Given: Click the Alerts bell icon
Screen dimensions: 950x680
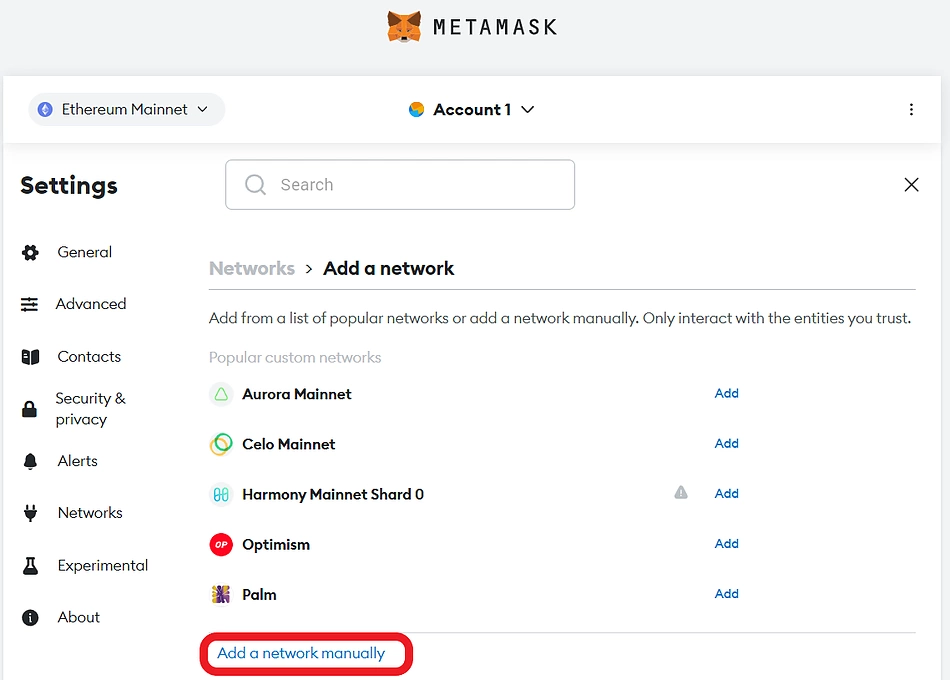Looking at the screenshot, I should 30,461.
